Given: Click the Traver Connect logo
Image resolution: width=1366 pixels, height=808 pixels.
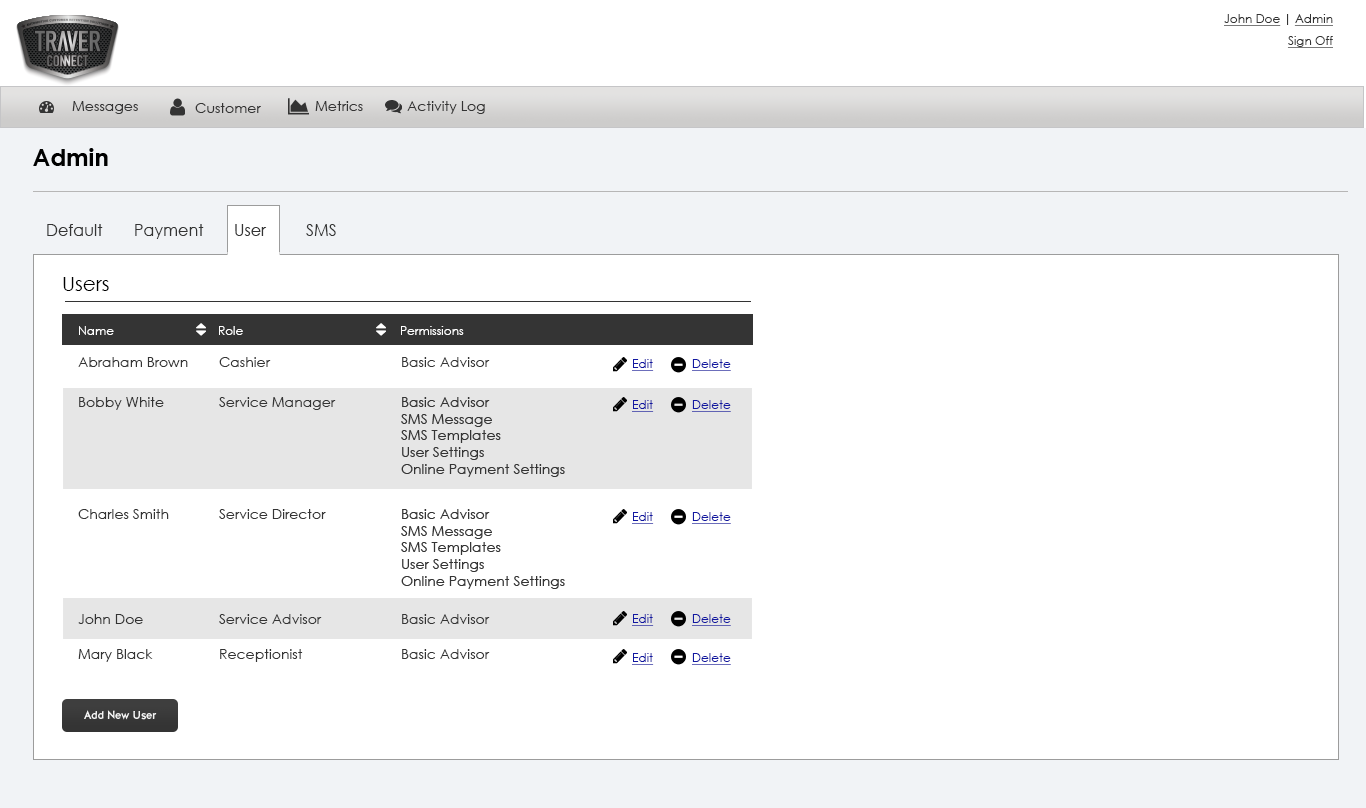Looking at the screenshot, I should pos(67,46).
